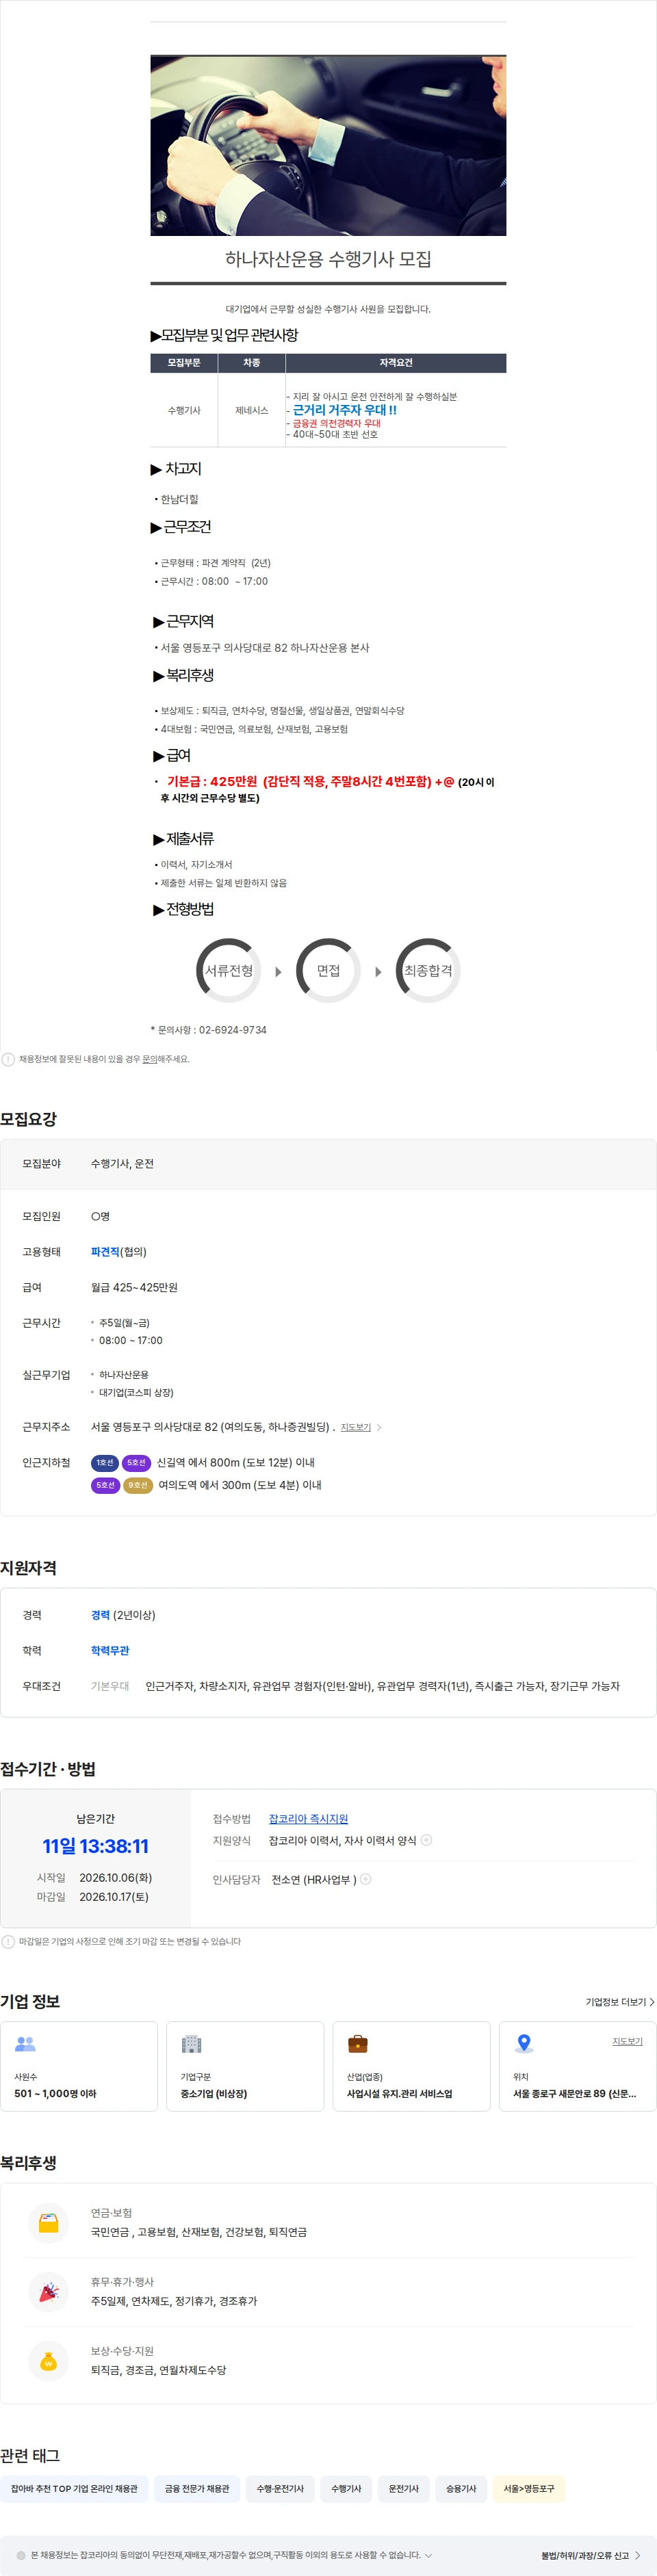Viewport: 657px width, 2576px height.
Task: Click the 기본급 : 425만원 salary text
Action: tap(212, 782)
